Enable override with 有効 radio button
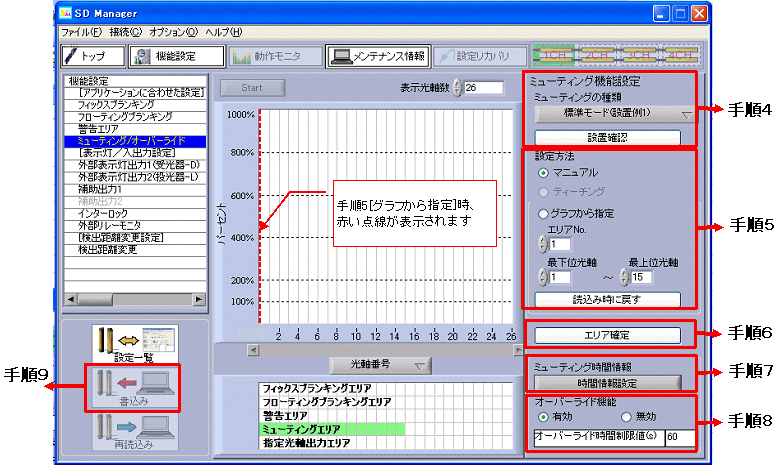The width and height of the screenshot is (781, 466). 543,417
